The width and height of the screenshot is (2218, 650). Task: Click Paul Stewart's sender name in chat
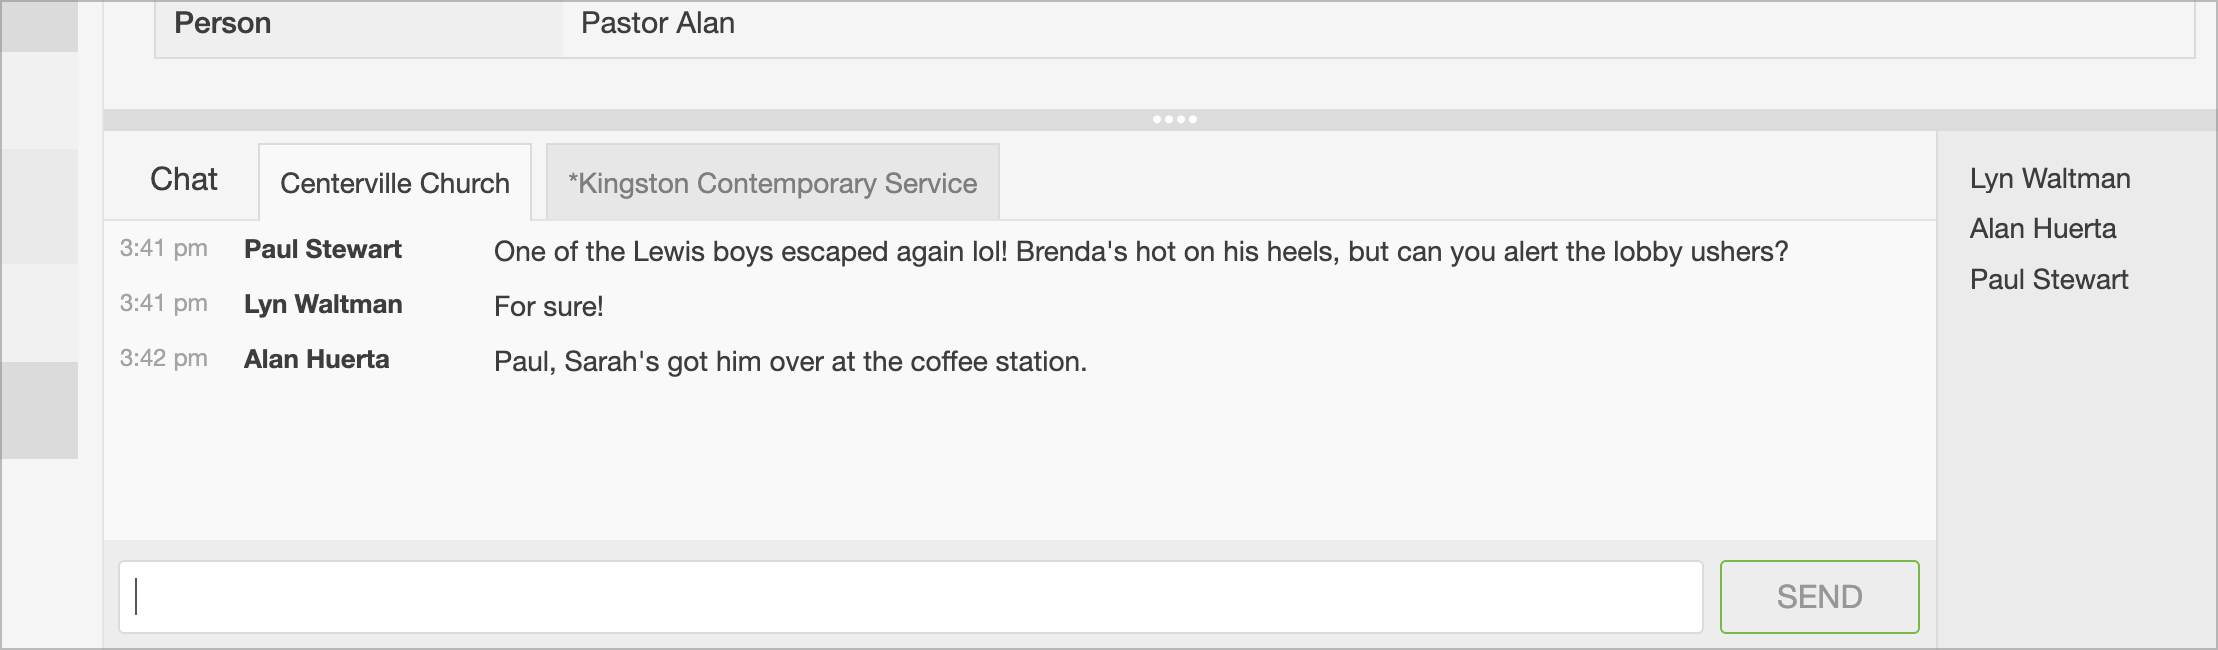[x=322, y=249]
